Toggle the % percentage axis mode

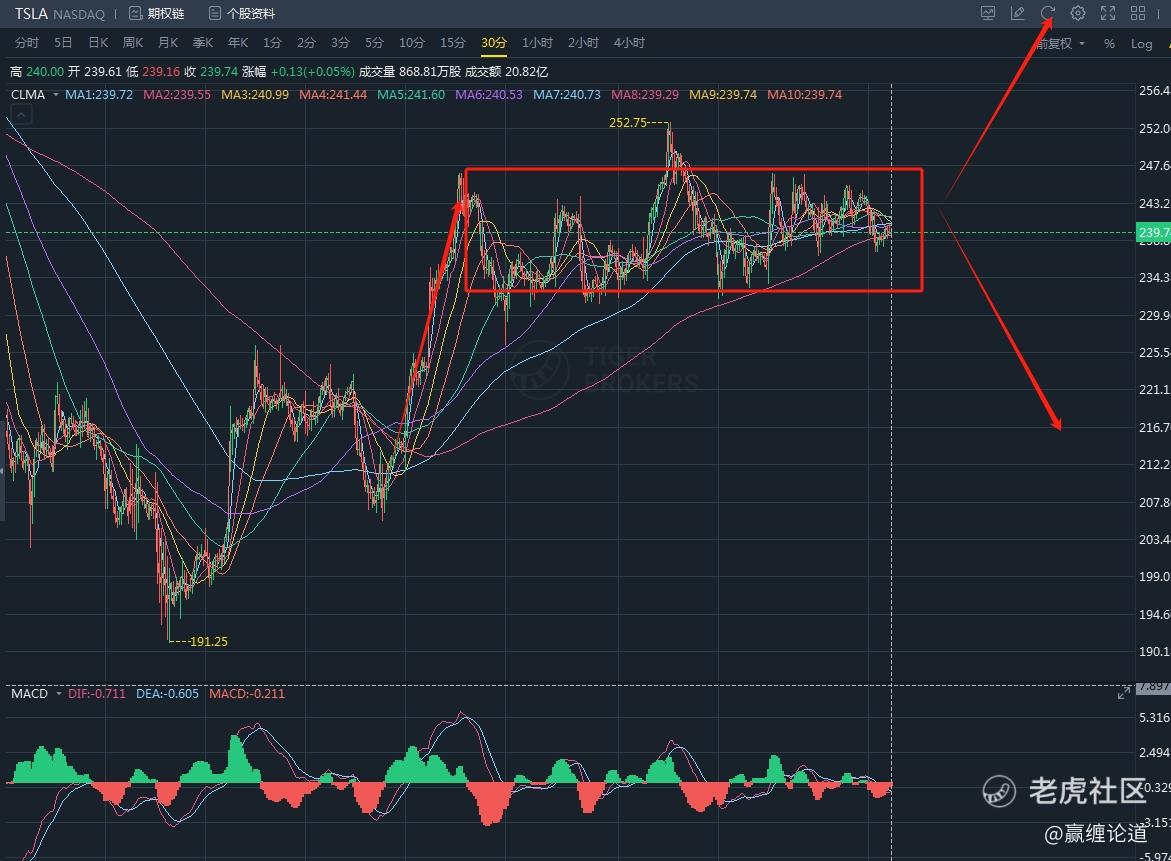(x=1109, y=43)
